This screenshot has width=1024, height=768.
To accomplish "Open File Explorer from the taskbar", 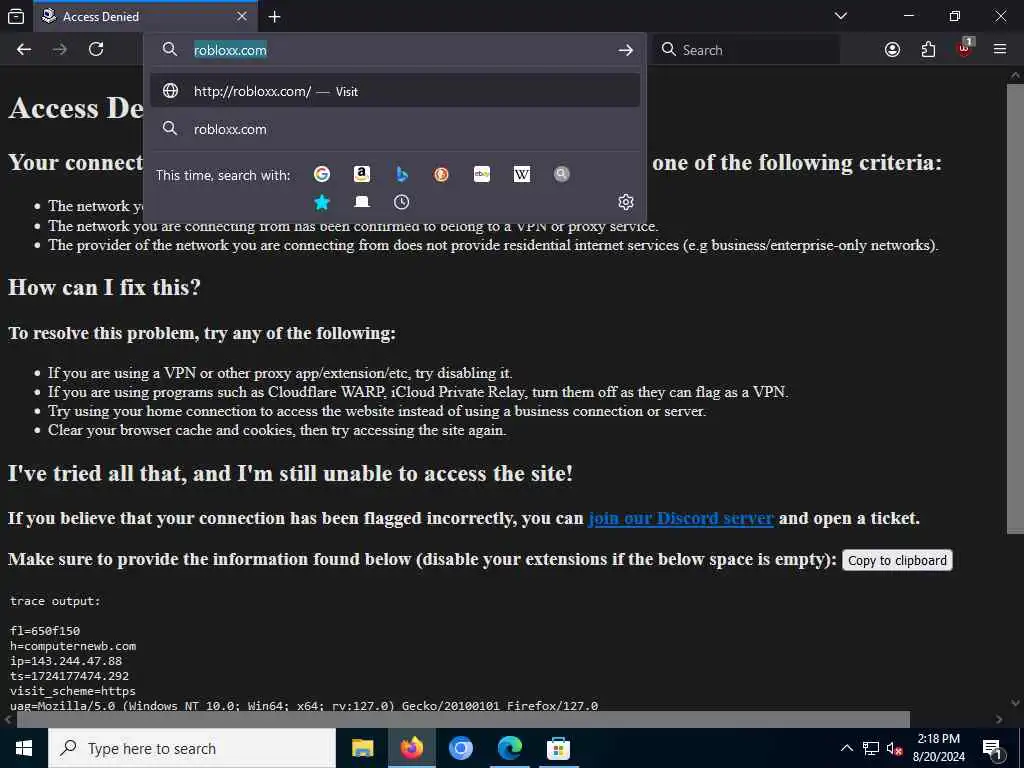I will pyautogui.click(x=362, y=748).
